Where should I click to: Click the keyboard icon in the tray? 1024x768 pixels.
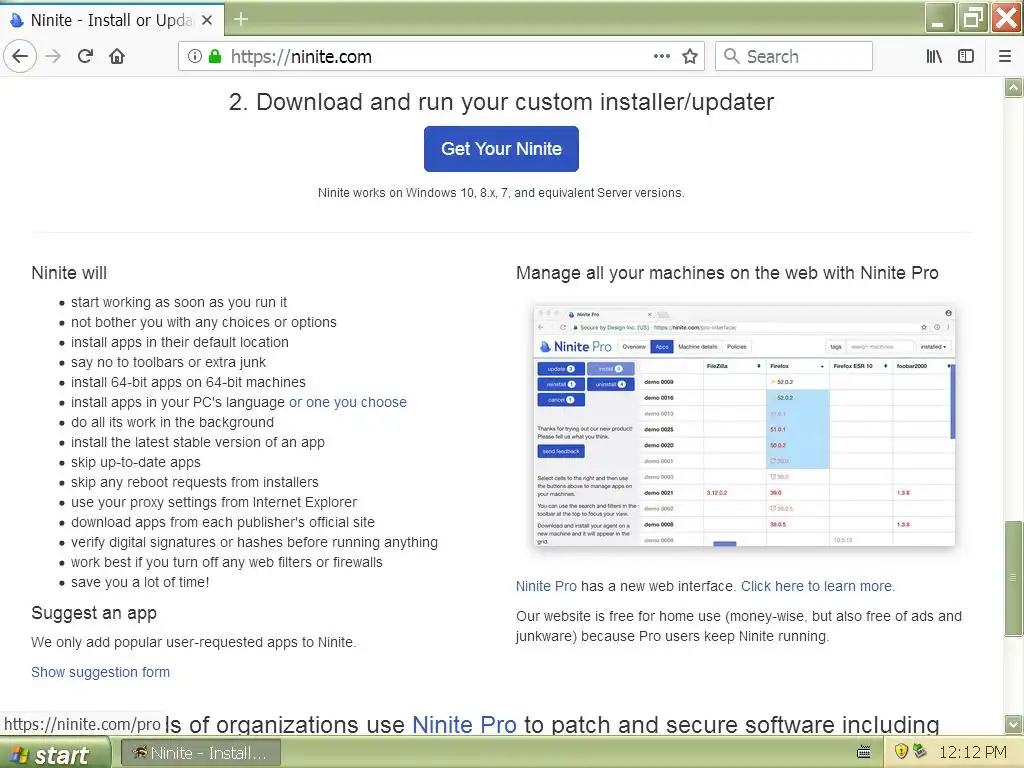pyautogui.click(x=863, y=752)
